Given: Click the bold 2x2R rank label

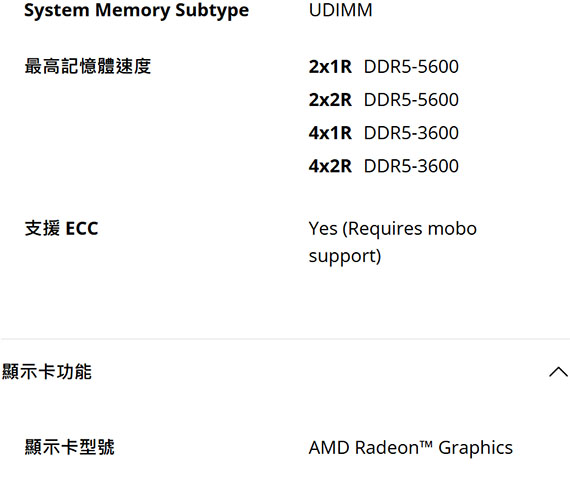Looking at the screenshot, I should (x=330, y=100).
